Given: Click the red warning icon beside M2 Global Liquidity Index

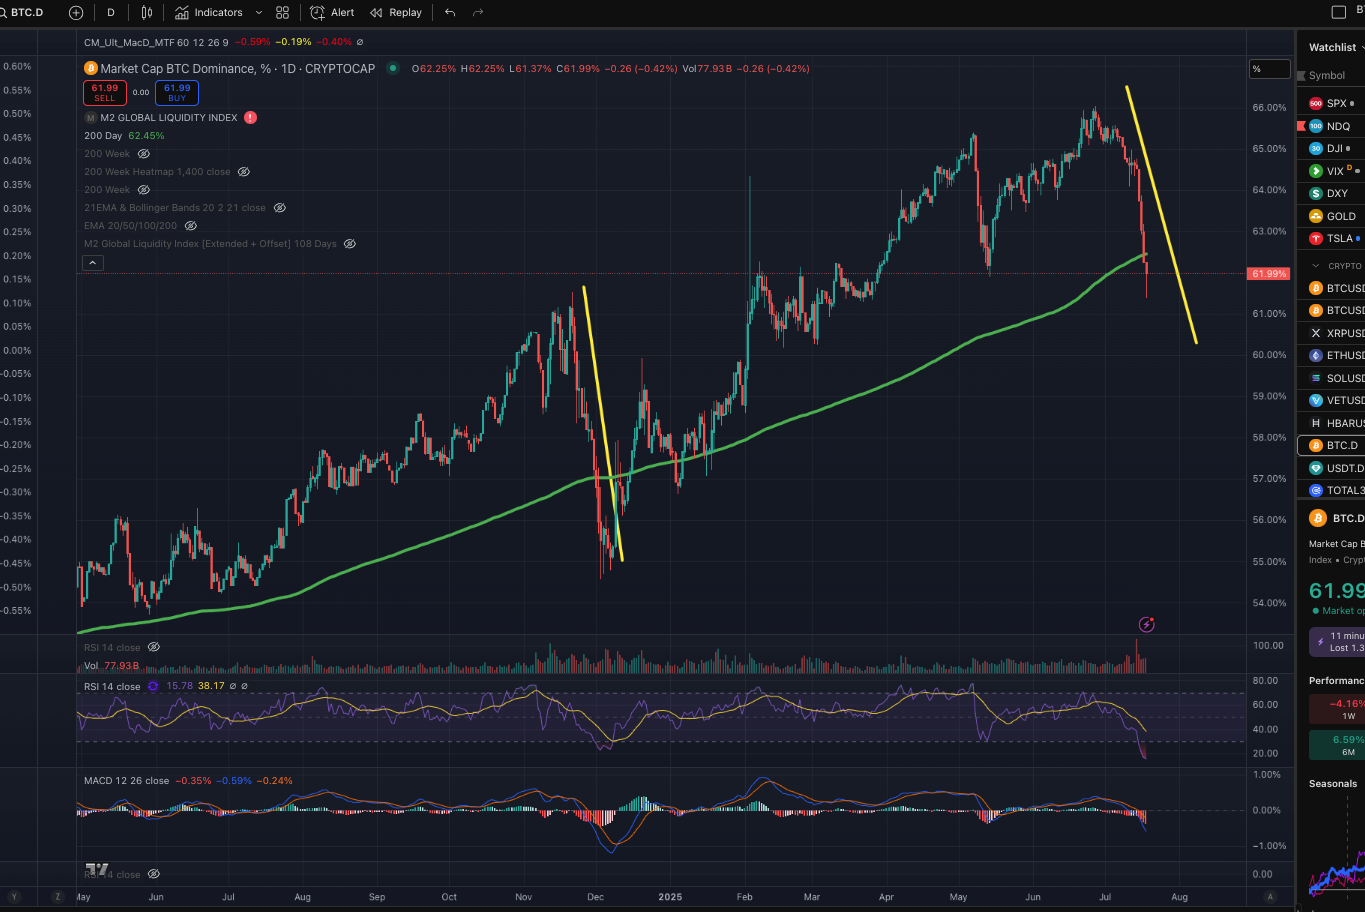Looking at the screenshot, I should click(250, 117).
